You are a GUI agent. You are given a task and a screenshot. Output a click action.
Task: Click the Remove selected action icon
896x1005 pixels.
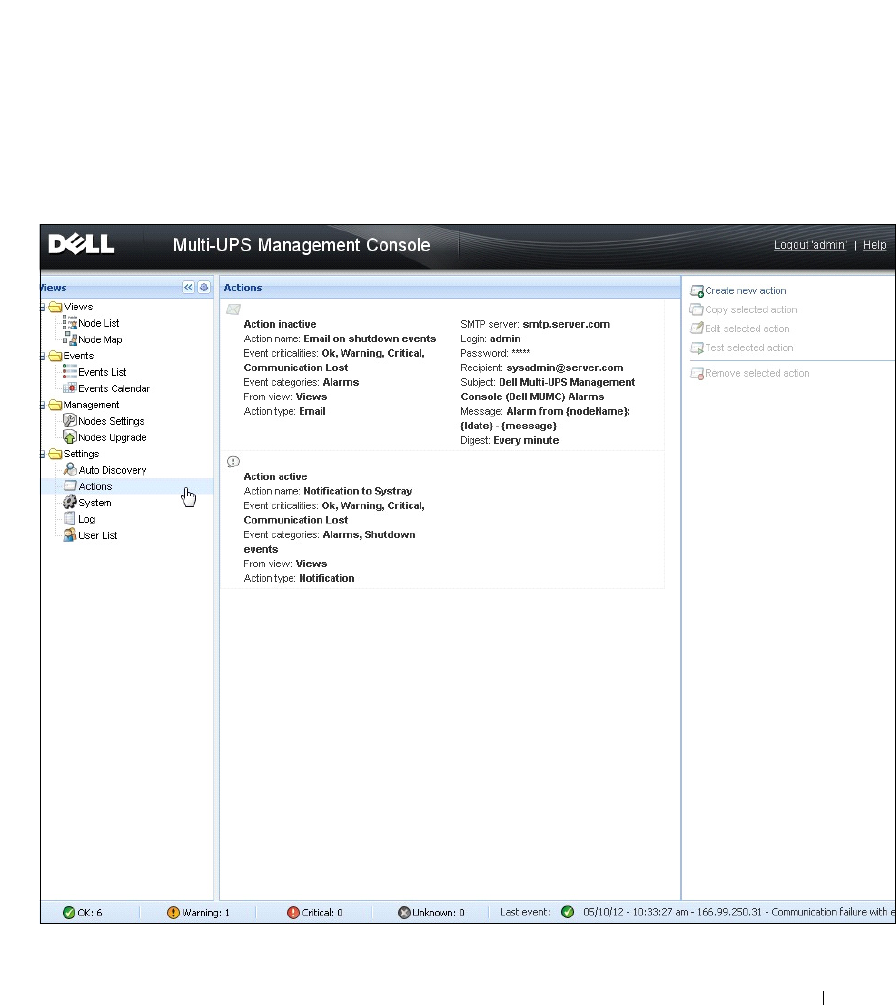click(x=697, y=373)
